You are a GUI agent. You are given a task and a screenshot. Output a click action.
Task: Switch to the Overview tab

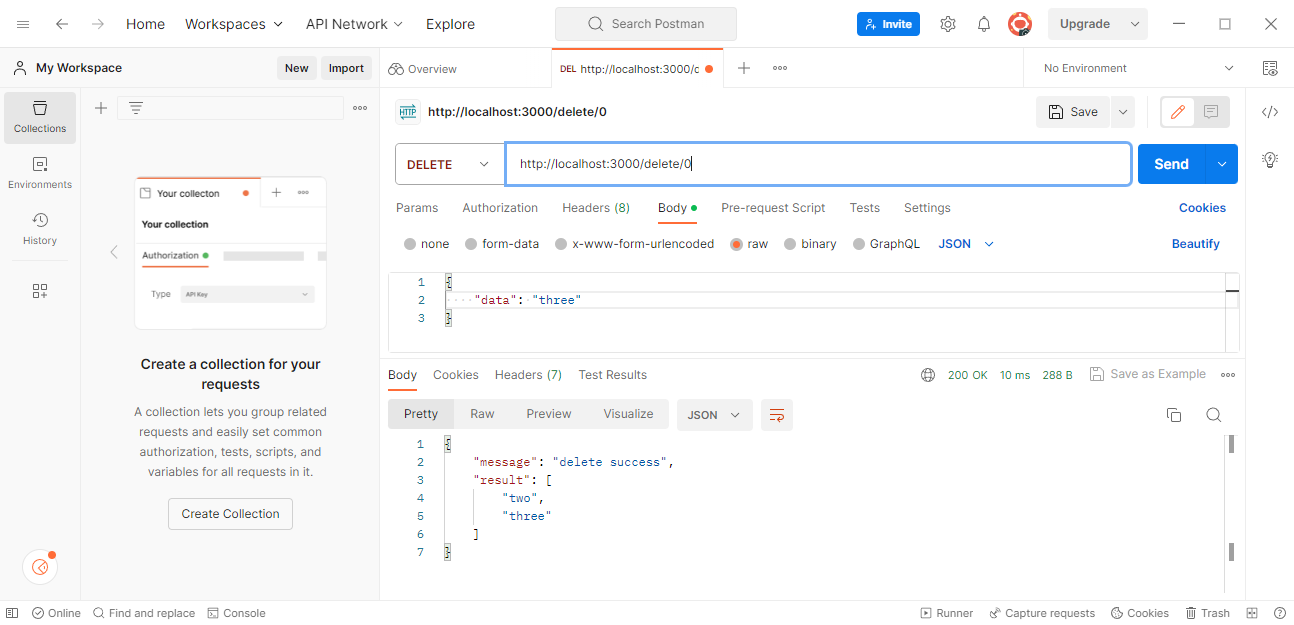(x=422, y=69)
